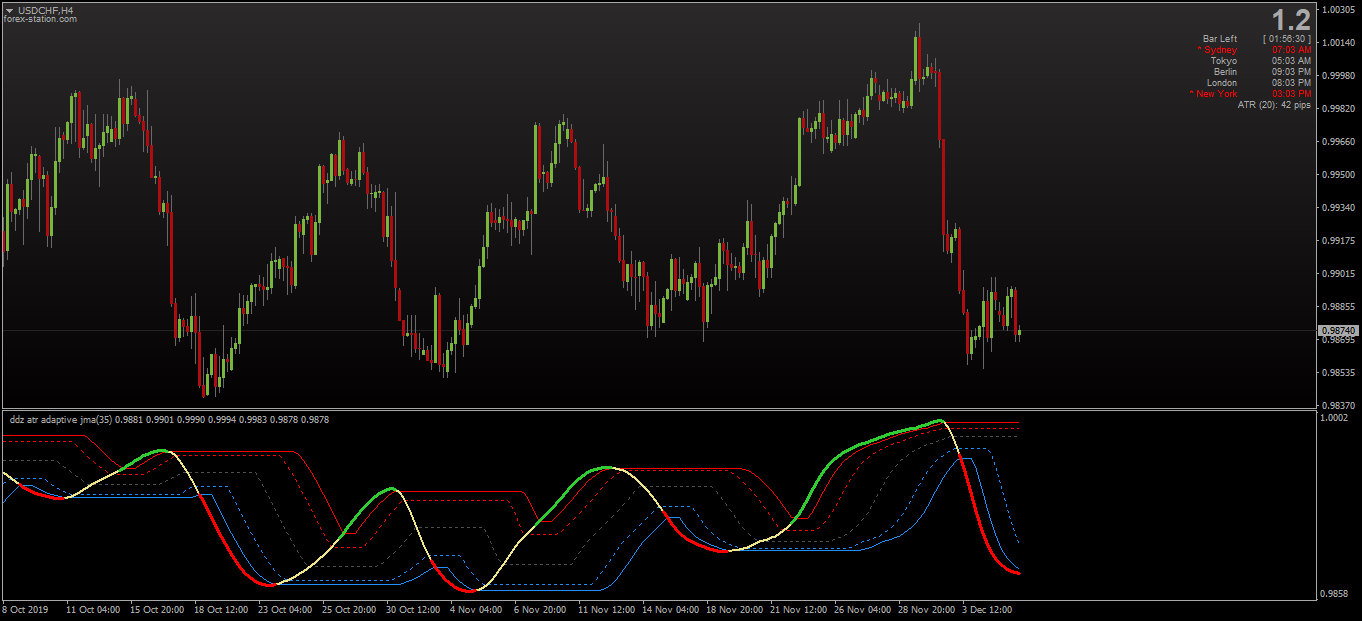Click the 25 Oct 20:00 time label
This screenshot has width=1362, height=621.
[x=349, y=609]
